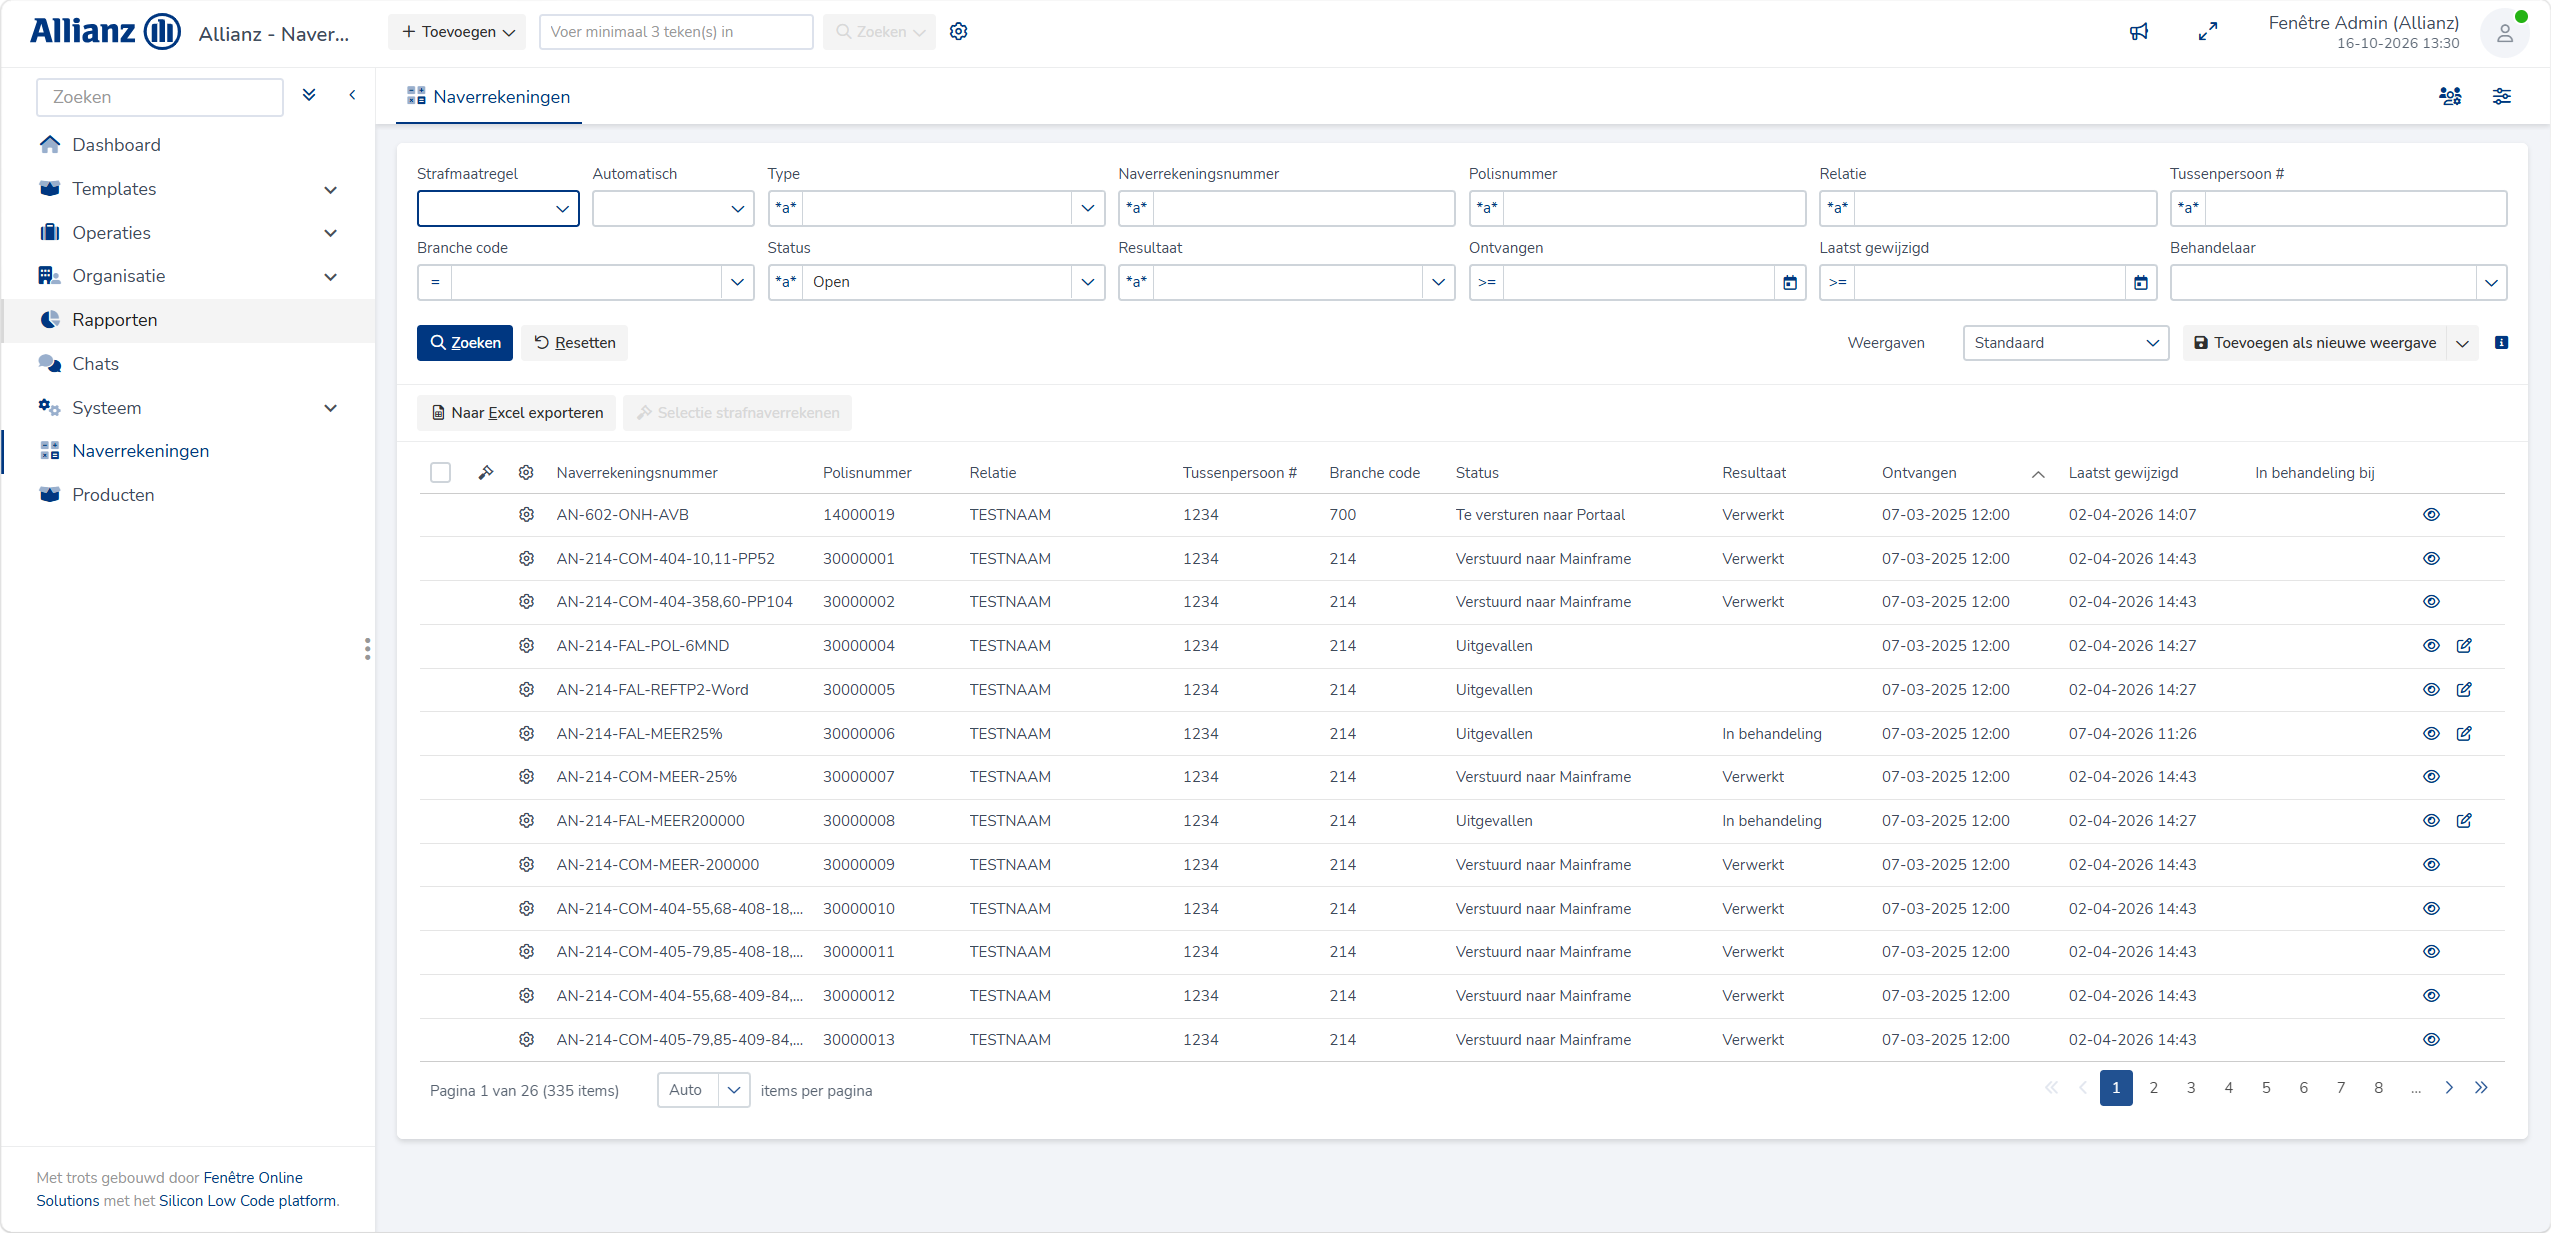
Task: Select the Naverrekeningen tab
Action: pos(489,97)
